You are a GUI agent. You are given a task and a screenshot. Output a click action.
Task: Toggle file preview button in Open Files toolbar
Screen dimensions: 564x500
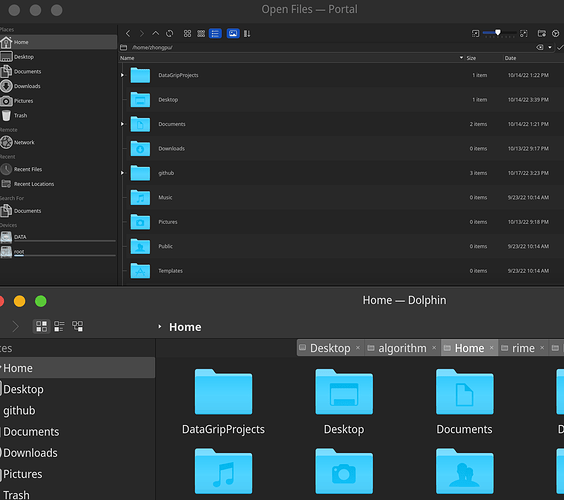coord(233,33)
